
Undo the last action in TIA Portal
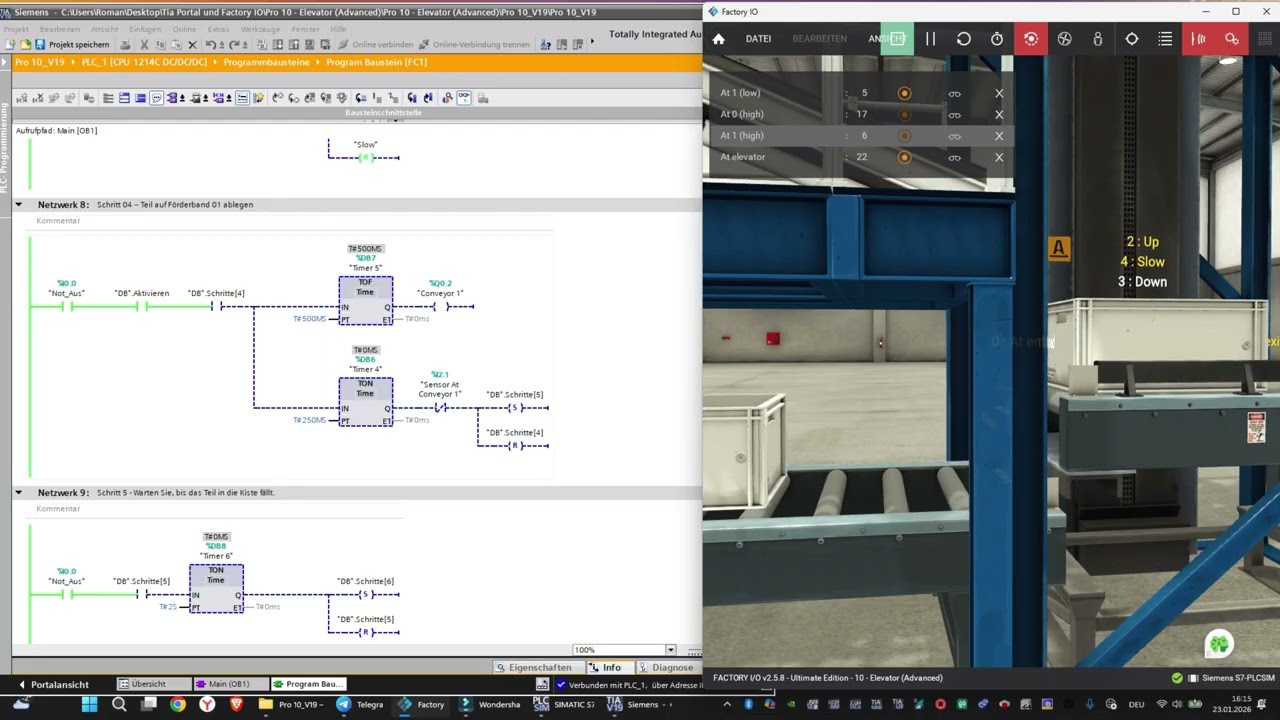click(x=210, y=45)
